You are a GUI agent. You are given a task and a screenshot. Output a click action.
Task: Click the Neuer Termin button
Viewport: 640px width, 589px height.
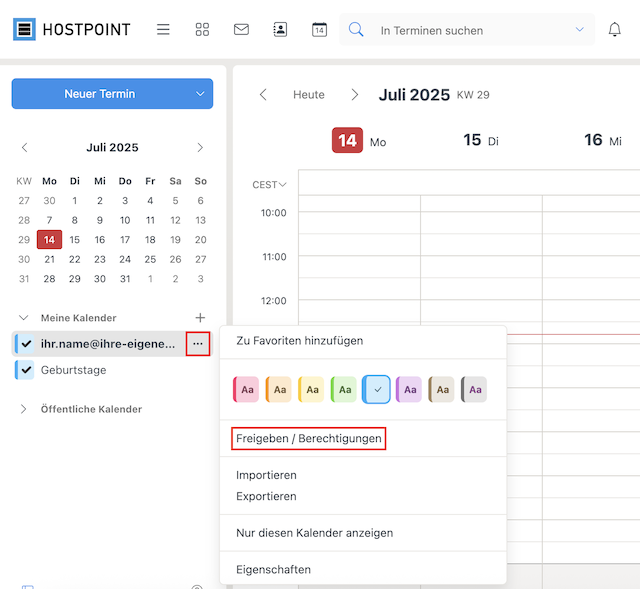pos(100,94)
